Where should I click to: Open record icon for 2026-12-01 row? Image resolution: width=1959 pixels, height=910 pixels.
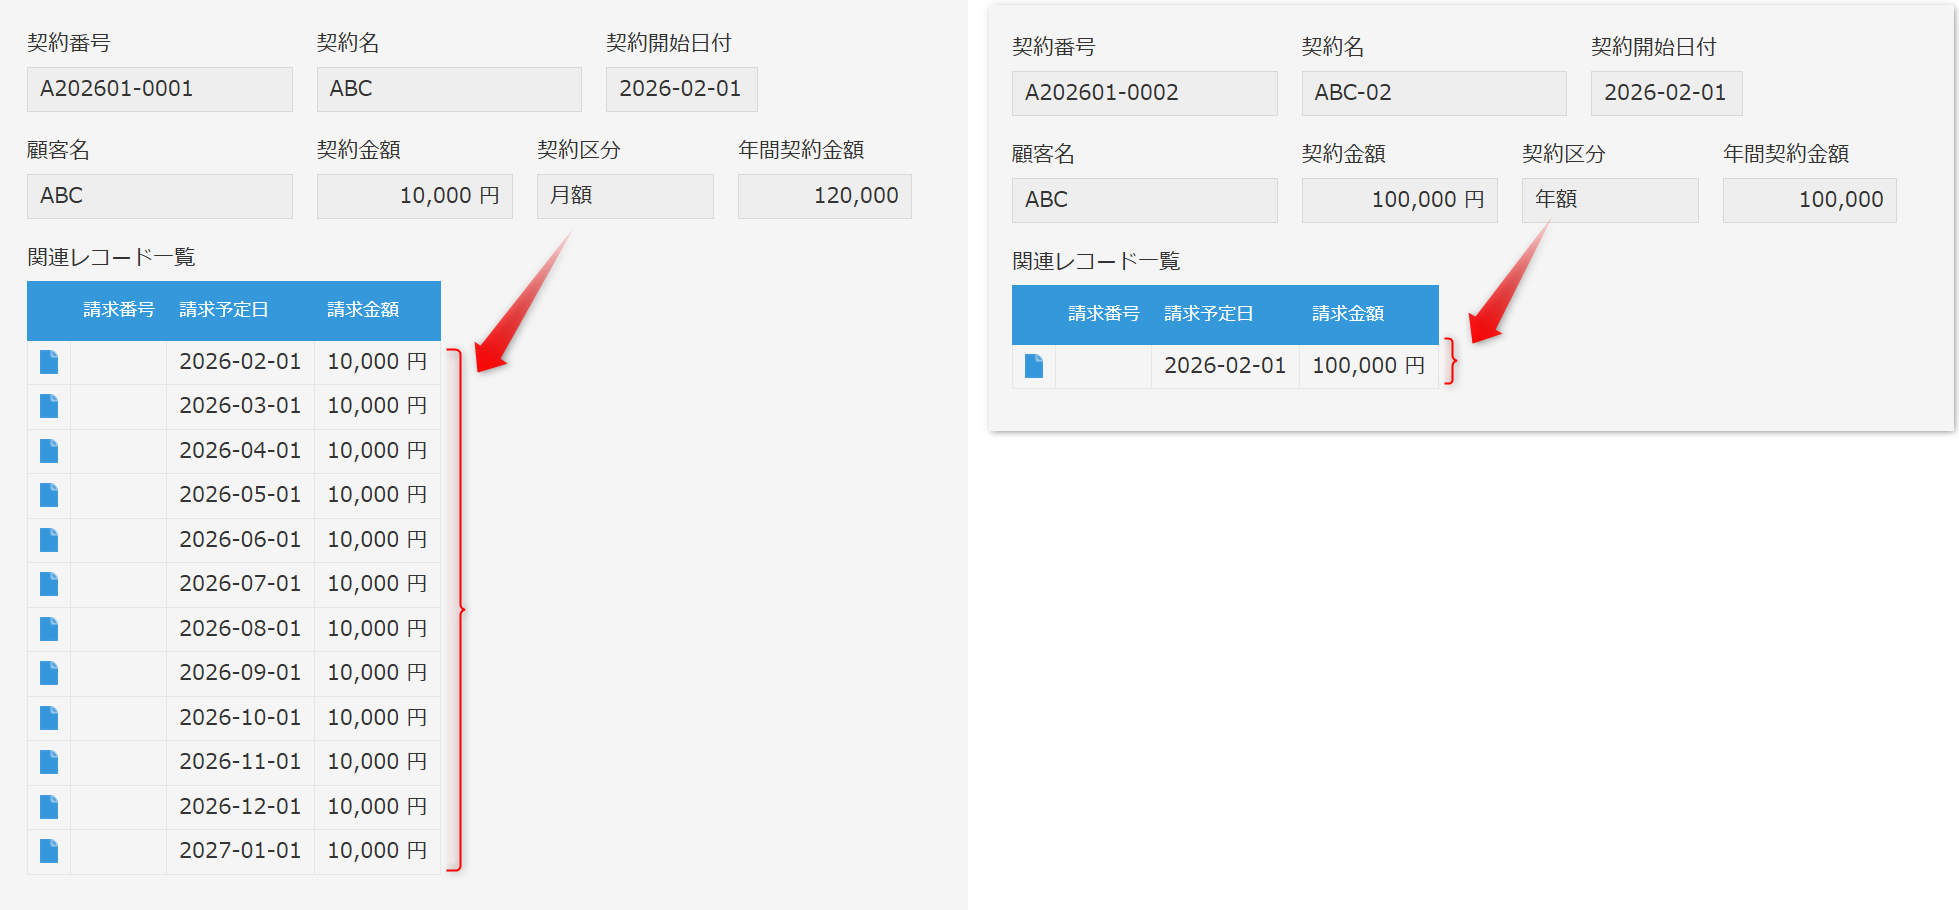pyautogui.click(x=49, y=807)
